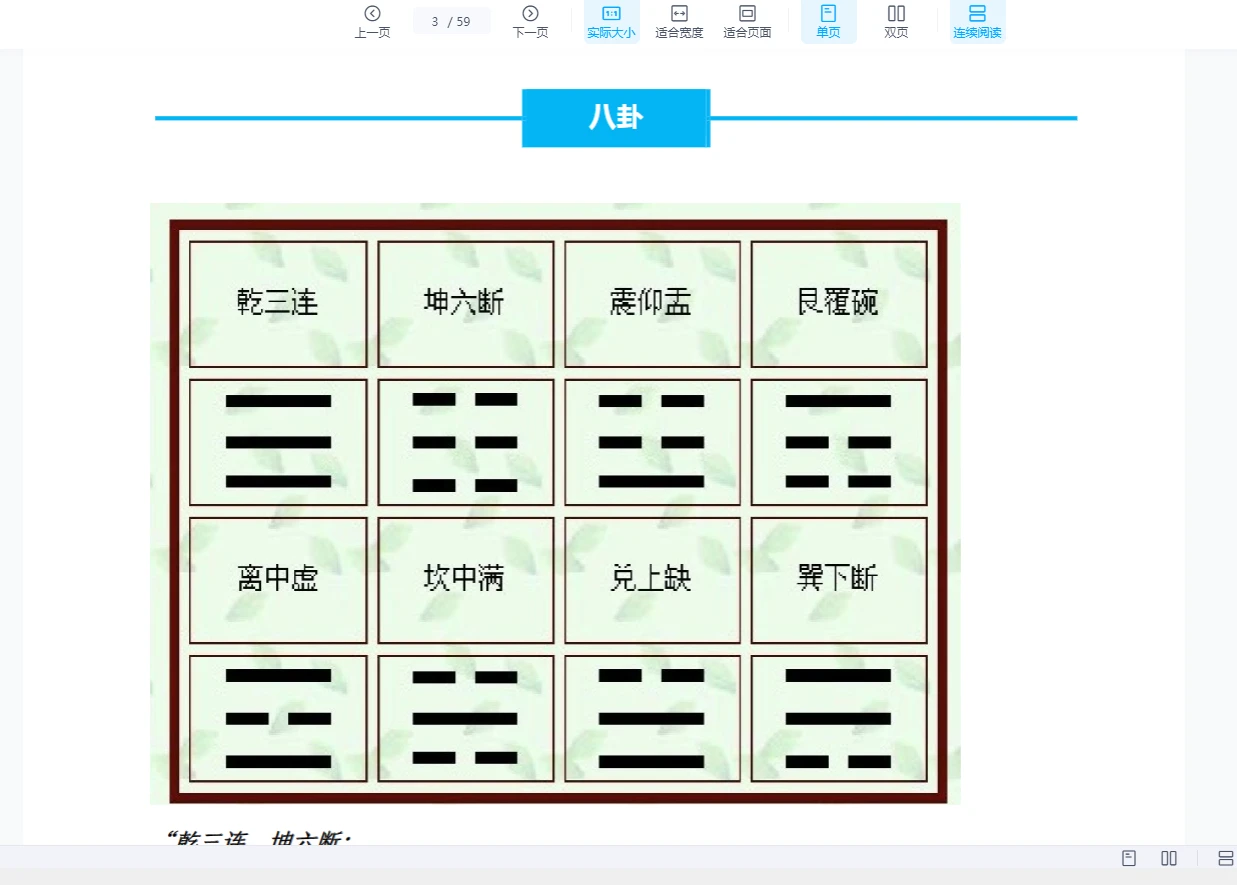Click the trigram under 震仰盂
Image resolution: width=1237 pixels, height=885 pixels.
652,442
